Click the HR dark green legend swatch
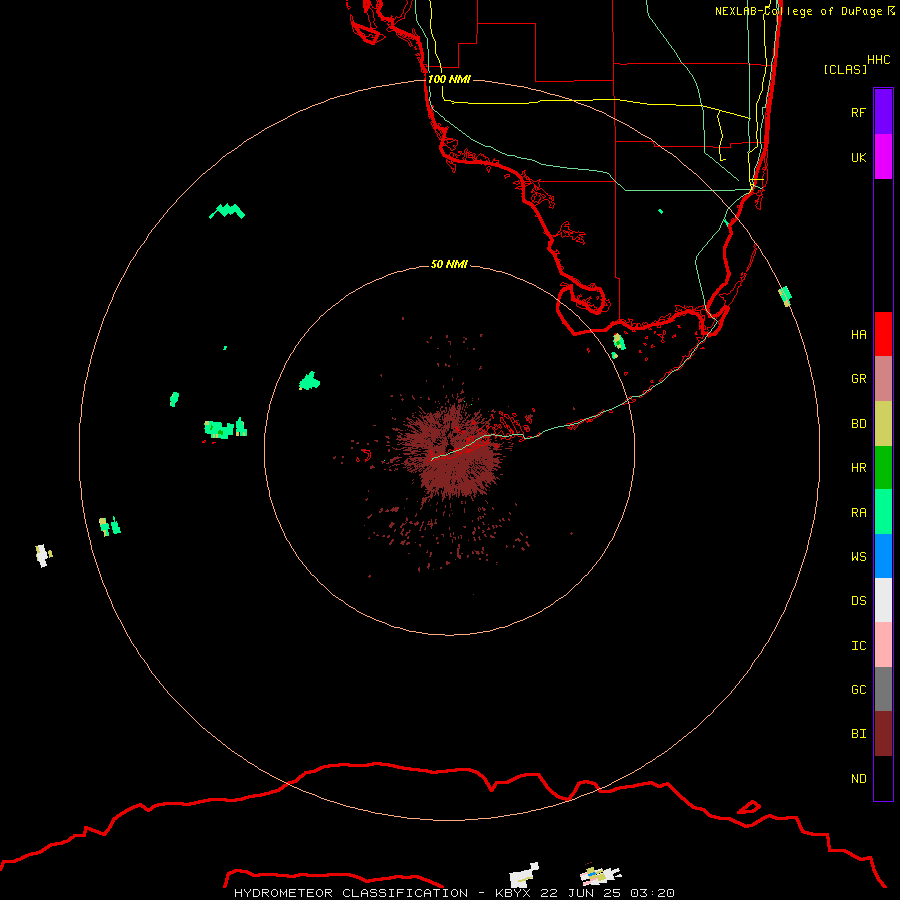This screenshot has height=900, width=900. [x=883, y=468]
